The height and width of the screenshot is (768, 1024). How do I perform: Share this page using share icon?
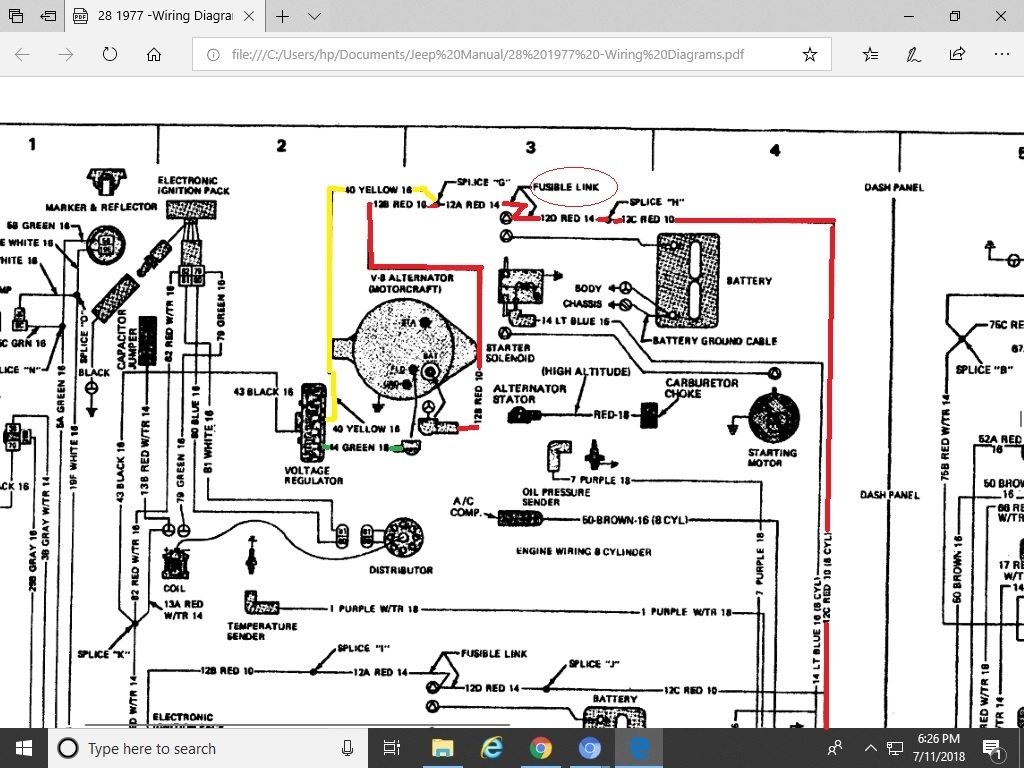[x=957, y=54]
